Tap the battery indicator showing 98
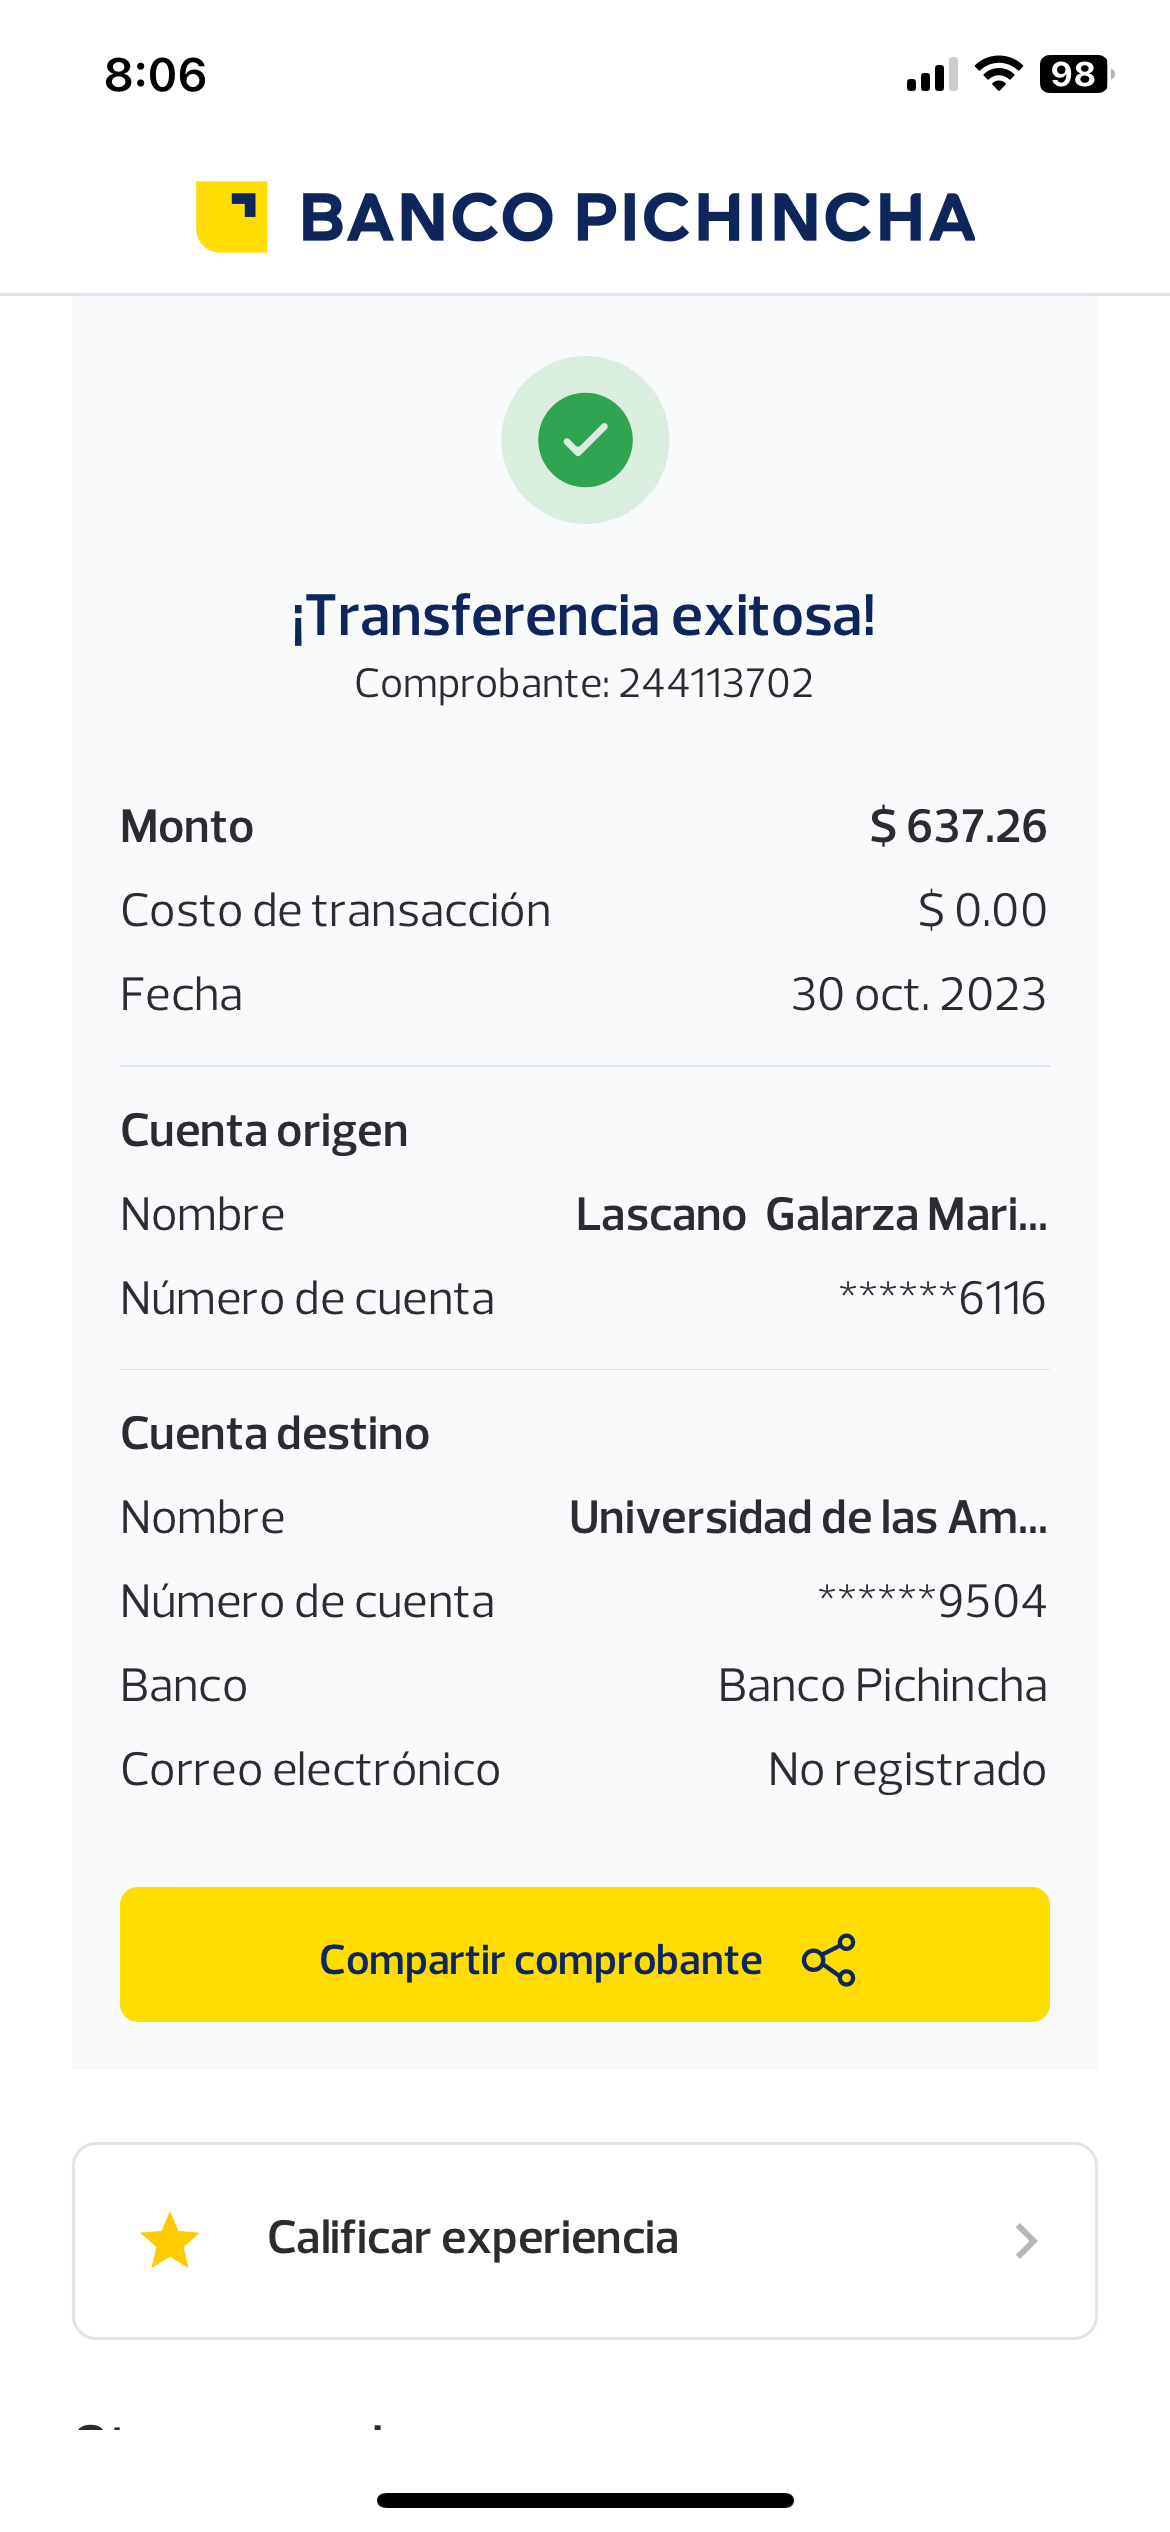Viewport: 1170px width, 2532px height. point(1075,74)
